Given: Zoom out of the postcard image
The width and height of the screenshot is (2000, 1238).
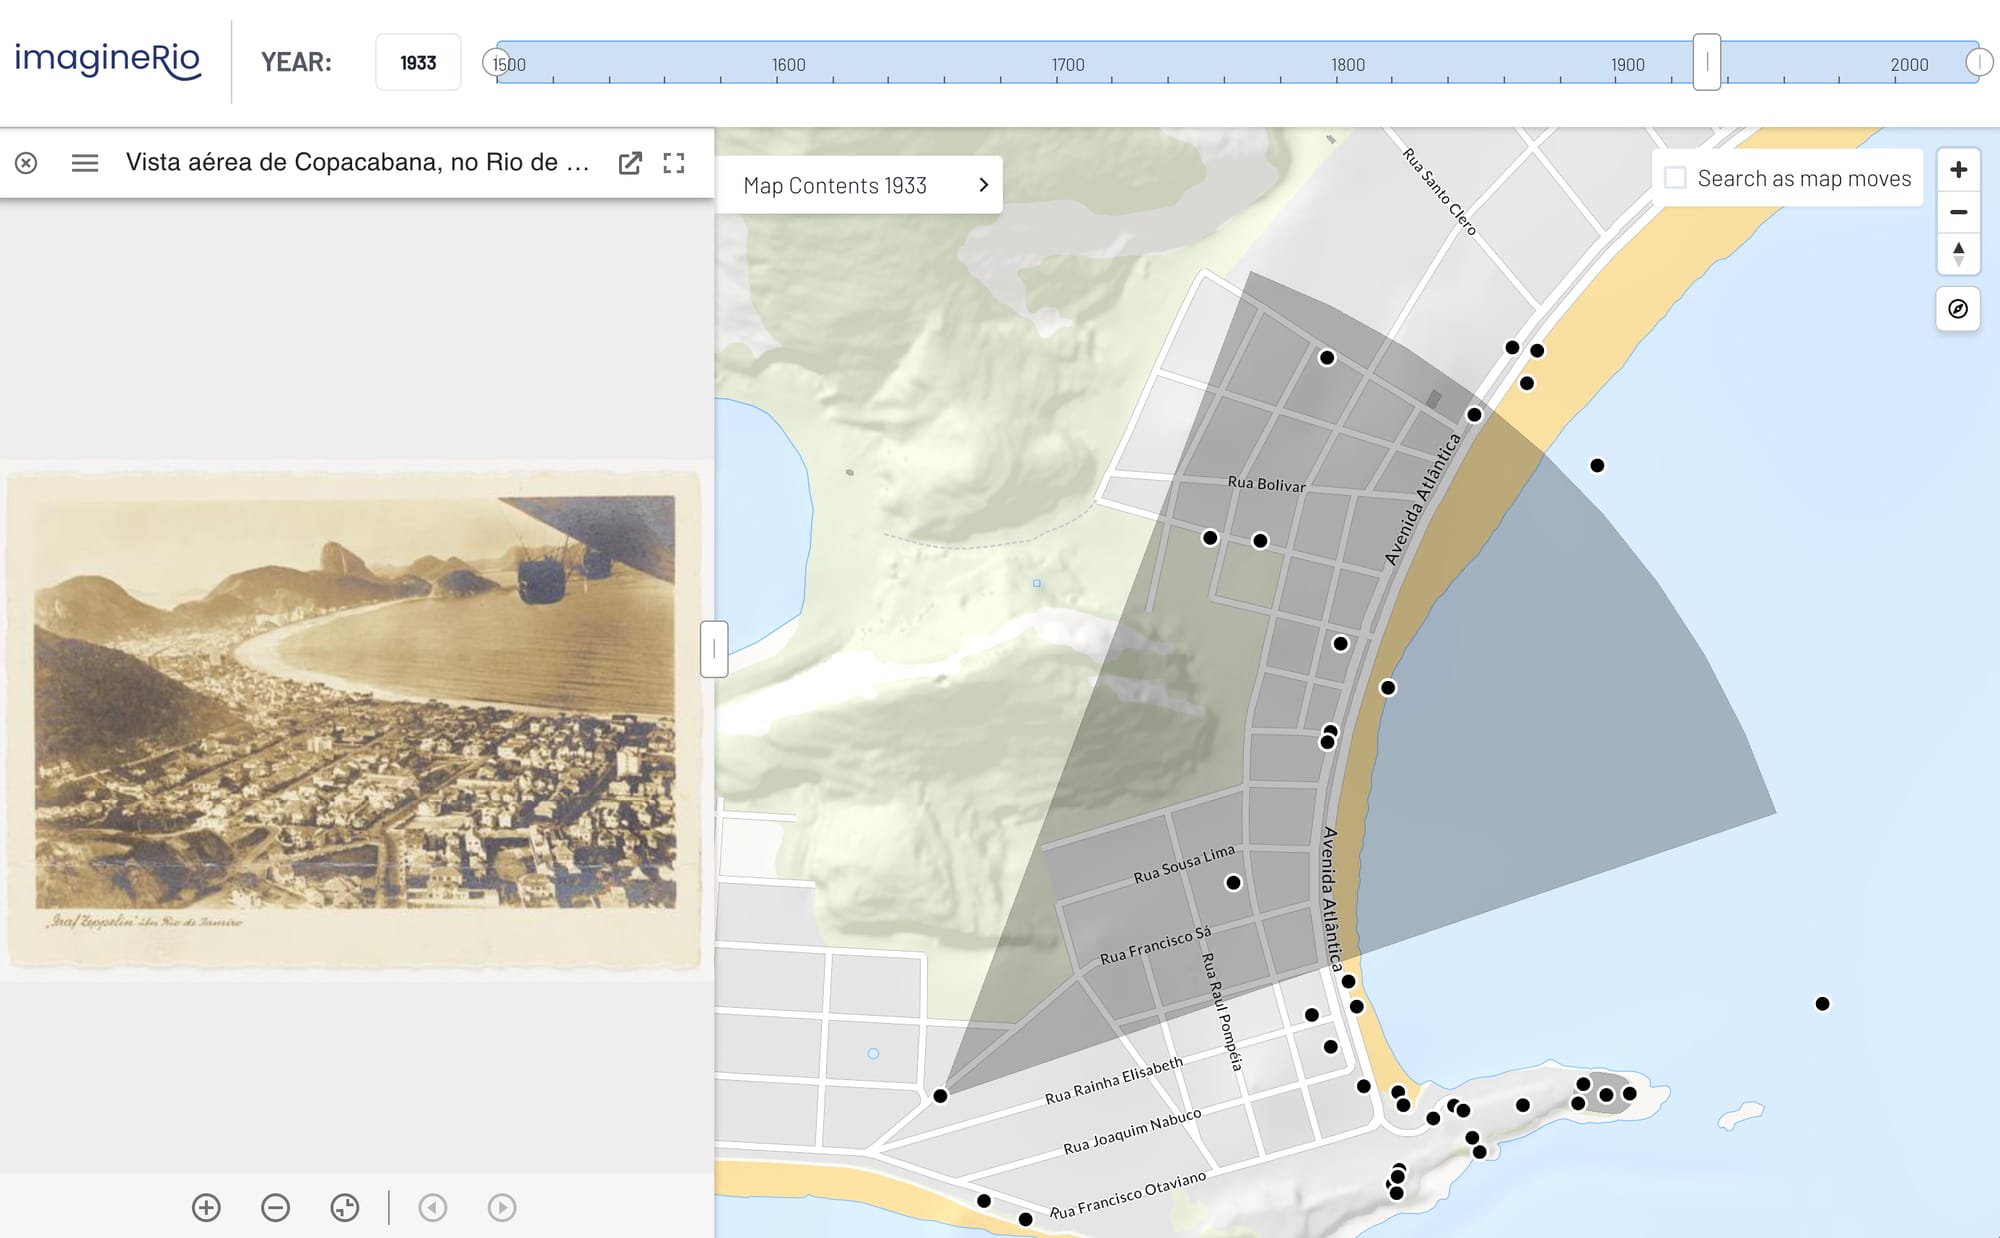Looking at the screenshot, I should point(275,1207).
